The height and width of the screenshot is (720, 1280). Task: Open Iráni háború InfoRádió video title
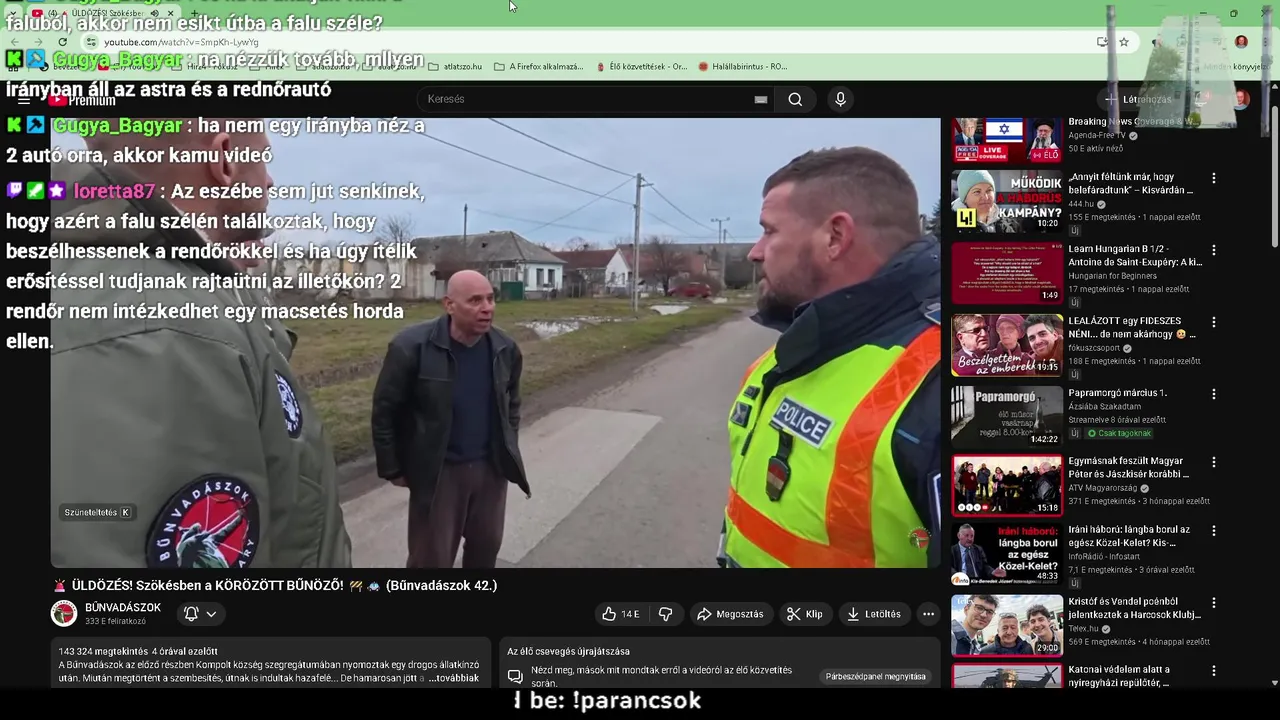pyautogui.click(x=1129, y=536)
